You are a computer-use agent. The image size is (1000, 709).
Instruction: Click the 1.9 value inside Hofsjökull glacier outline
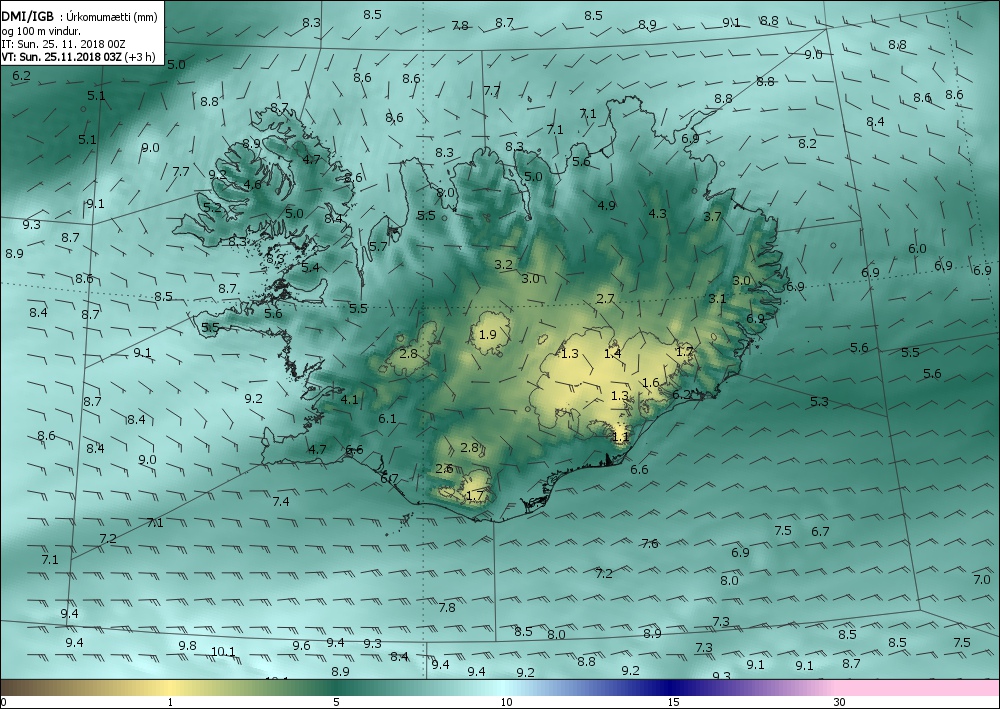pyautogui.click(x=487, y=335)
